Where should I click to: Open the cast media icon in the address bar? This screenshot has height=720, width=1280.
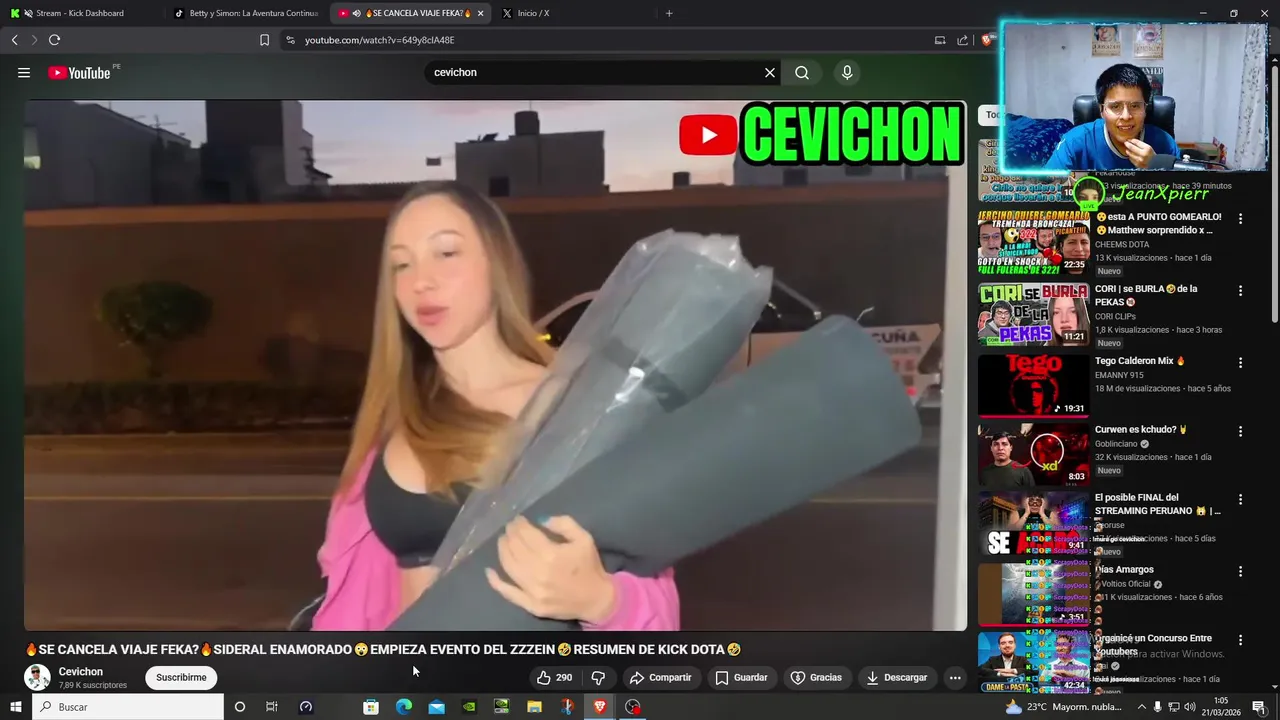pos(940,40)
